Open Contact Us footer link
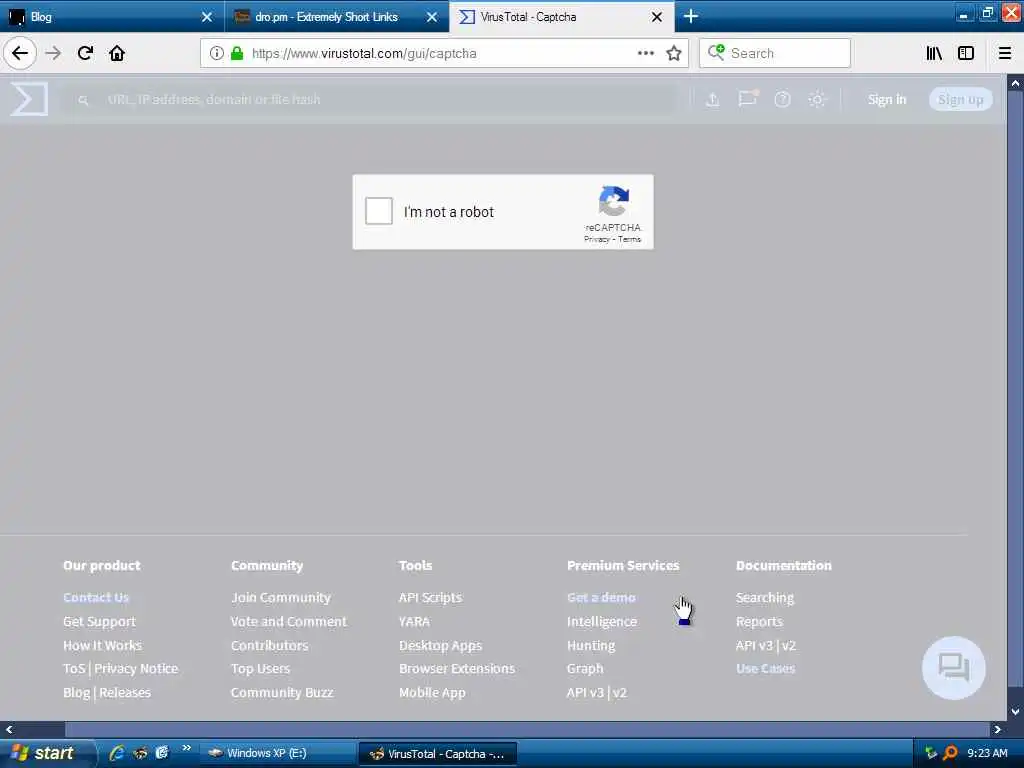The image size is (1024, 768). (96, 597)
